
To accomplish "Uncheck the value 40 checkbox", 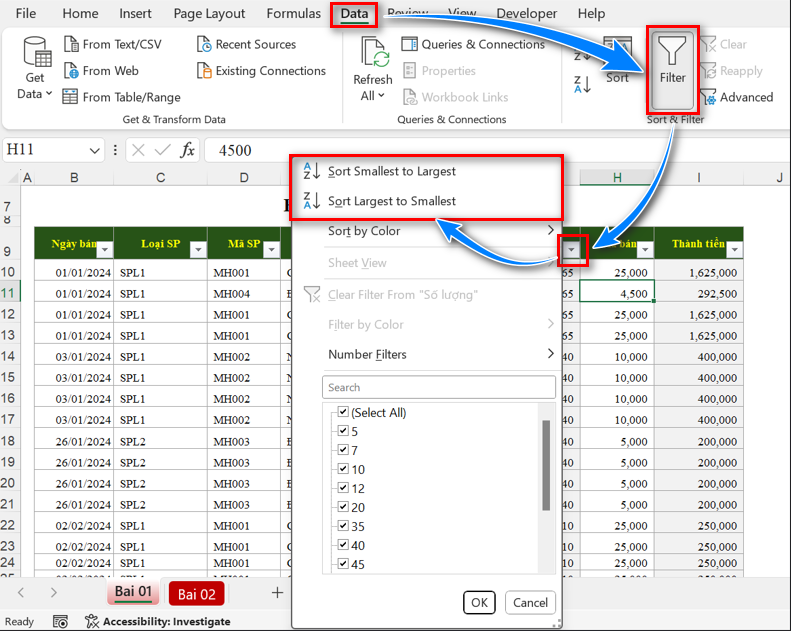I will 344,545.
